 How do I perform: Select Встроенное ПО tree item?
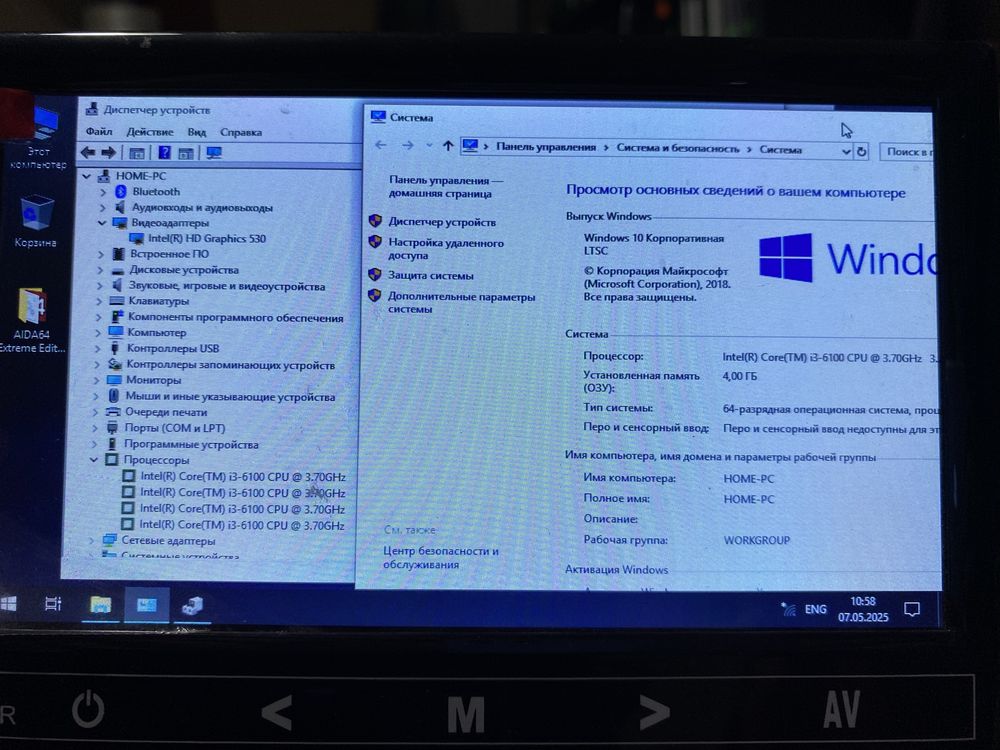pyautogui.click(x=169, y=254)
